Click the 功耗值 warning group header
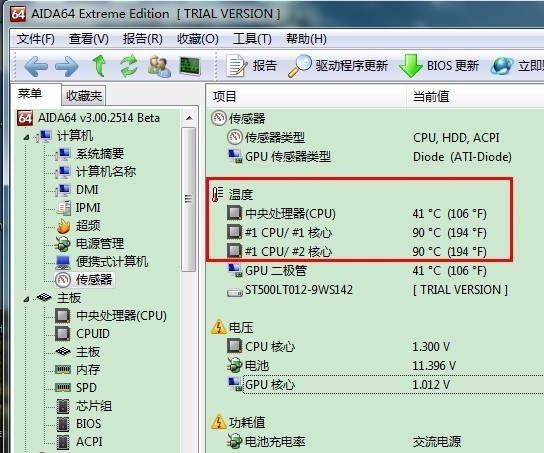Screen dimensions: 544x453 pos(238,422)
